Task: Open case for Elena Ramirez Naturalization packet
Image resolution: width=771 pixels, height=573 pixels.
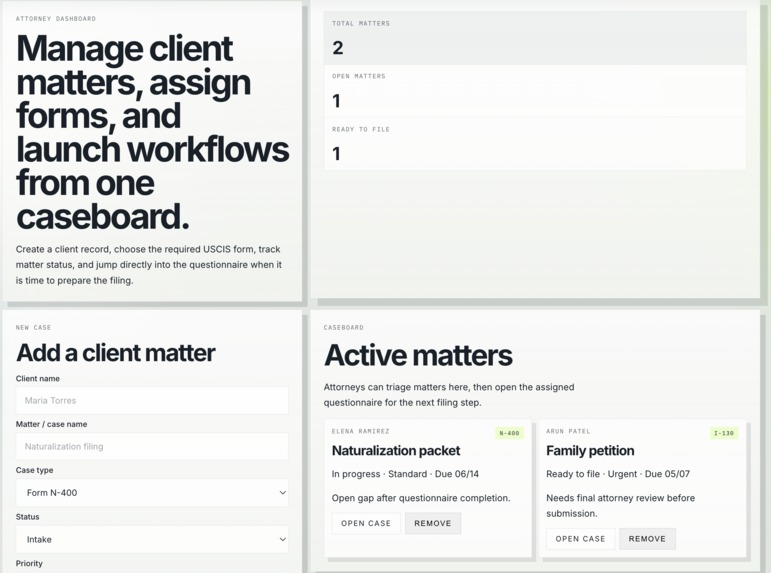Action: pos(366,523)
